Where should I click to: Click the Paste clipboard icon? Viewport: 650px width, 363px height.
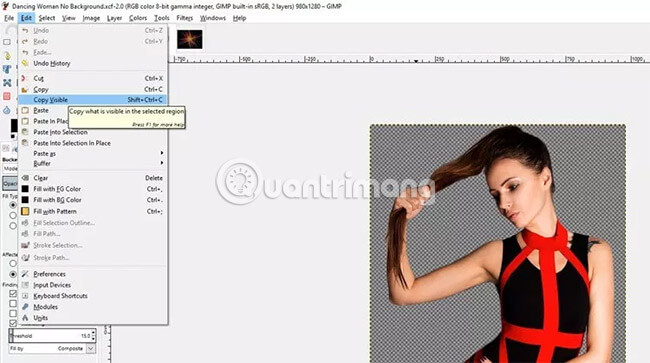[x=25, y=110]
